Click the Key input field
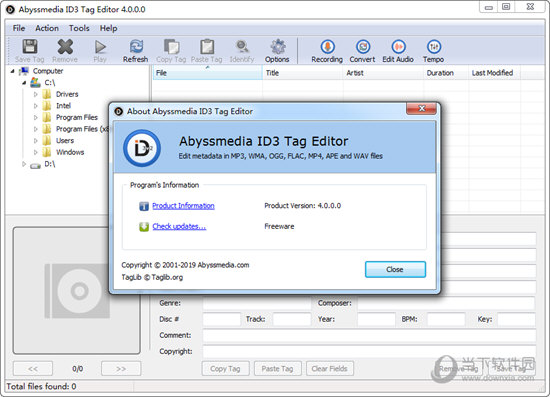The image size is (550, 397). coord(516,319)
